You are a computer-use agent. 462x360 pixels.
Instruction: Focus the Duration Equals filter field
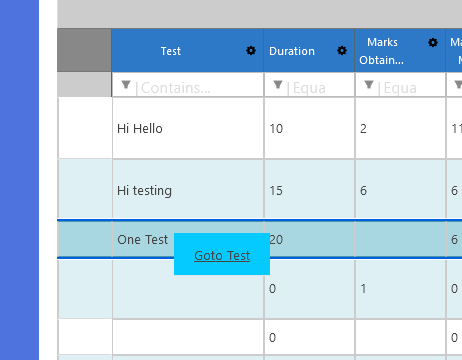(319, 88)
